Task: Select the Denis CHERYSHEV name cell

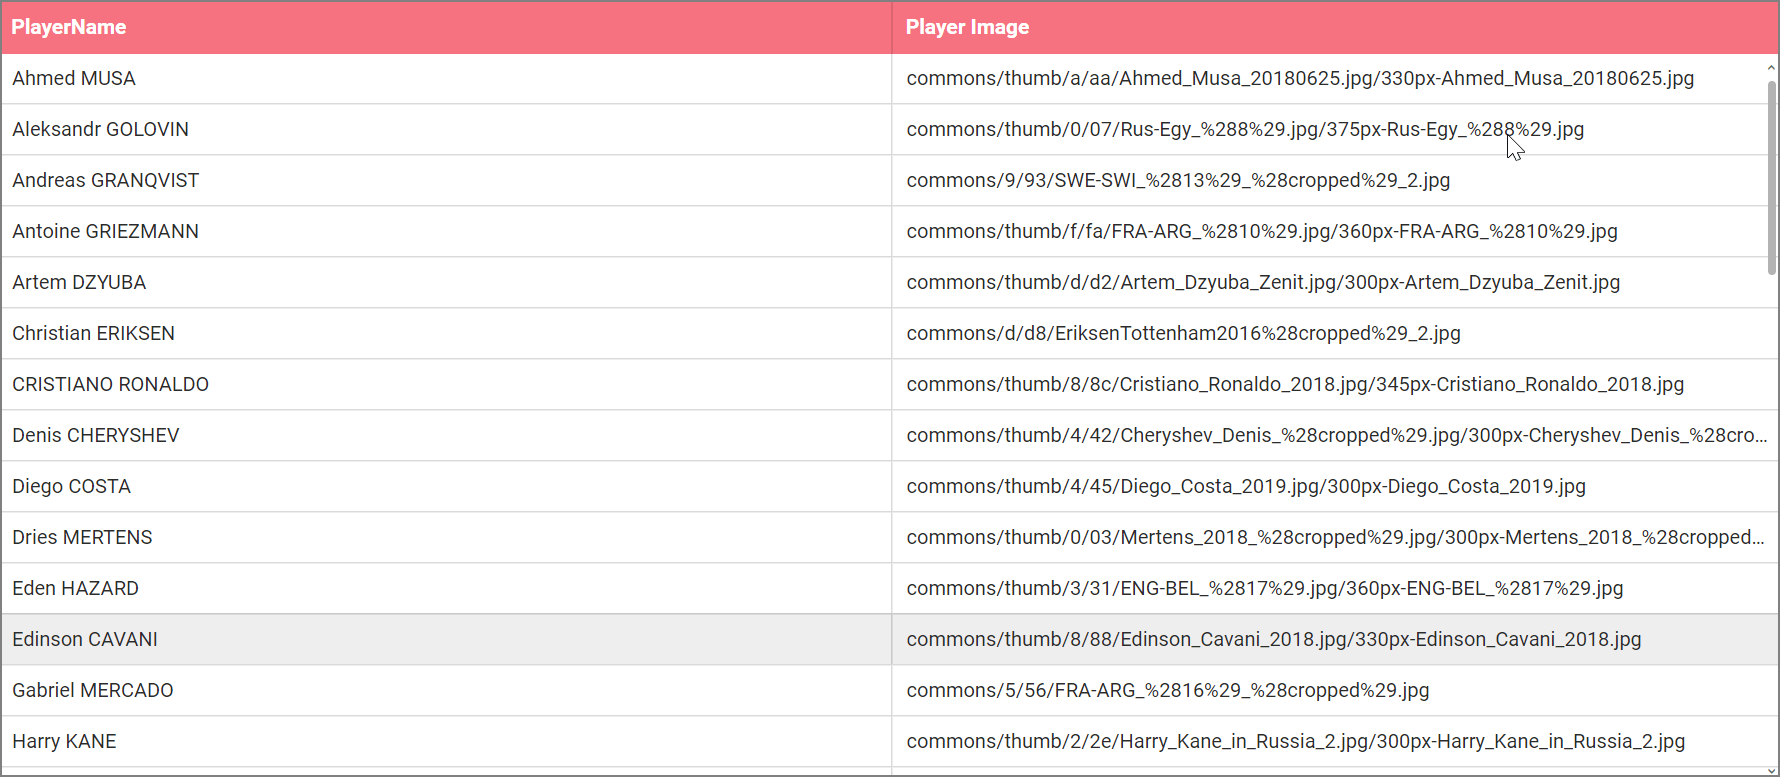Action: pos(446,435)
